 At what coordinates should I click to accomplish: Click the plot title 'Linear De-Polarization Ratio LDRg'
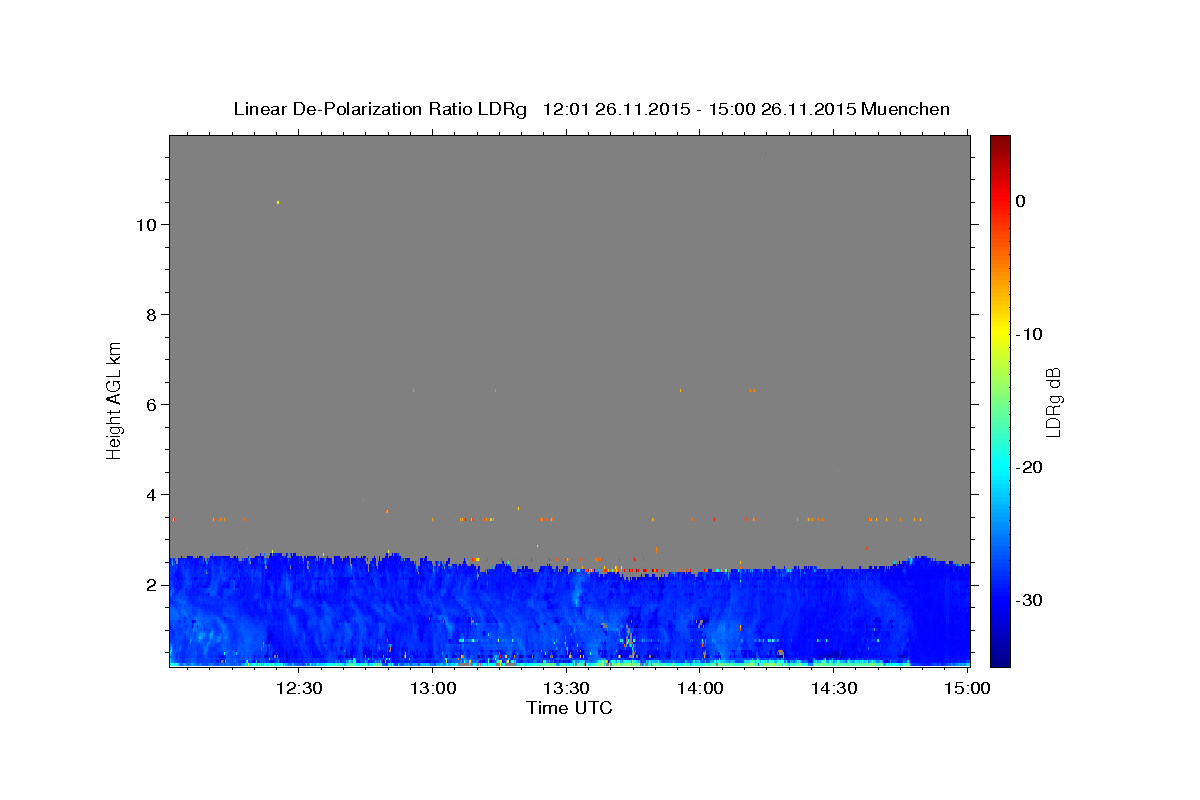(x=379, y=109)
